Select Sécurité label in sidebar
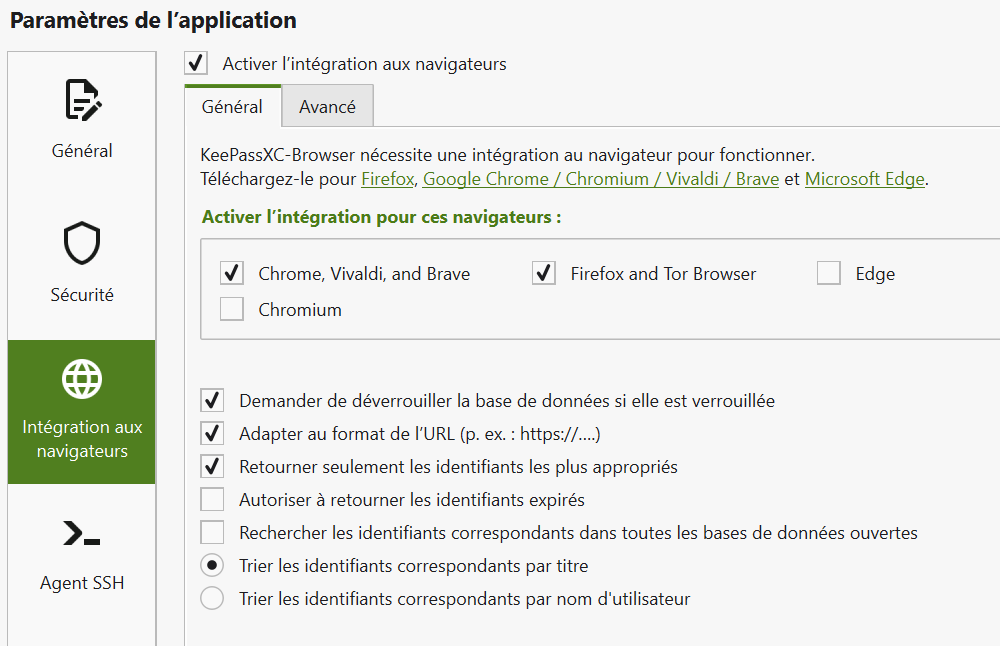Viewport: 1000px width, 646px height. pyautogui.click(x=82, y=295)
